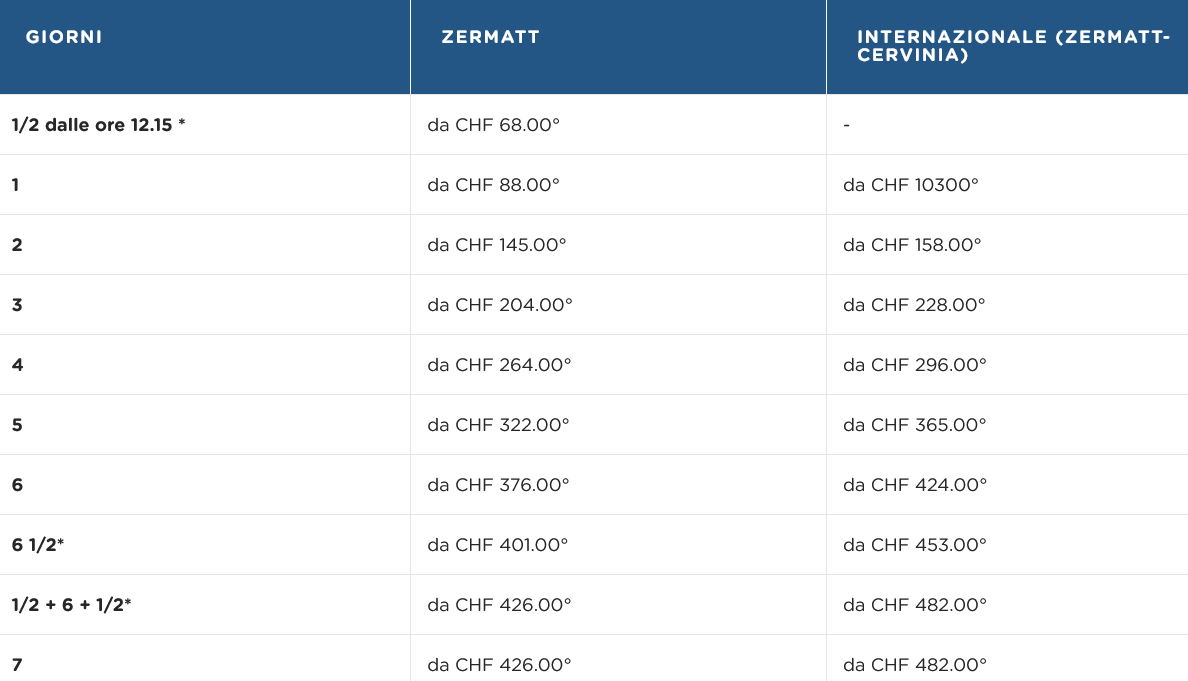Click international 1-day price CHF 10300
Screen dimensions: 1188x681
[911, 185]
